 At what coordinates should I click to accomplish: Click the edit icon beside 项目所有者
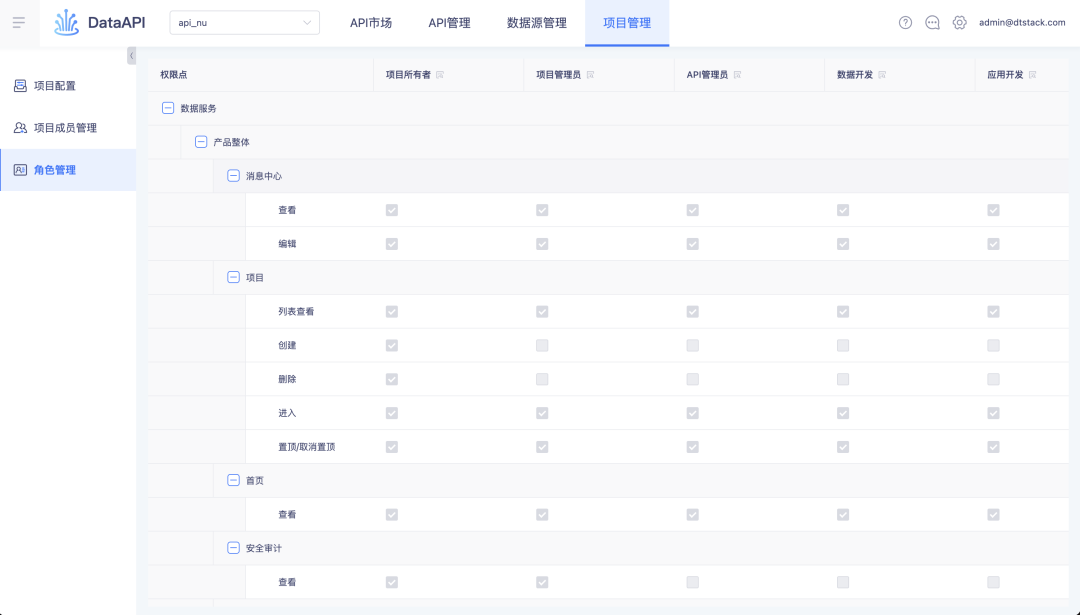point(440,75)
